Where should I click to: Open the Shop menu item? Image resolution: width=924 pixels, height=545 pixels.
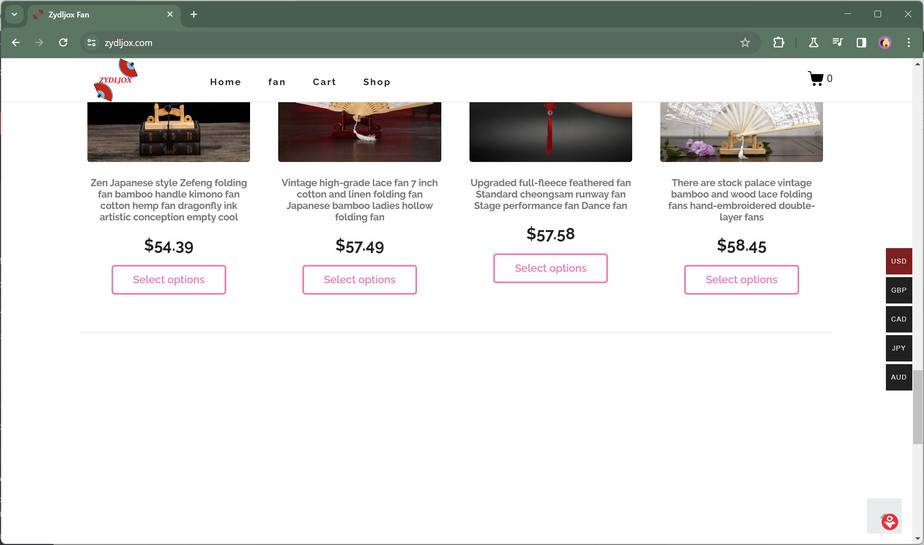377,82
